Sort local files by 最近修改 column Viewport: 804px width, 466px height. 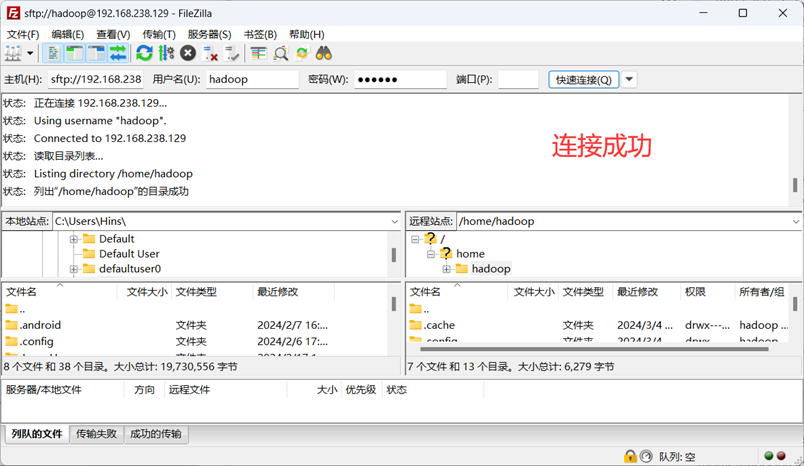293,292
